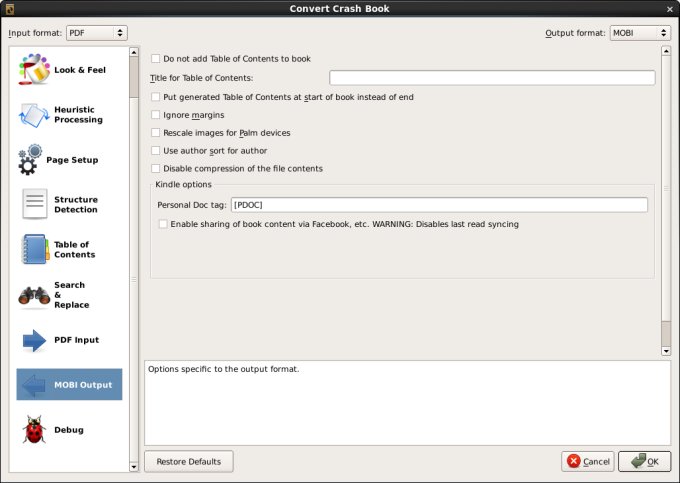Click the Look & Feel paint bucket icon
Image resolution: width=680 pixels, height=483 pixels.
point(34,69)
